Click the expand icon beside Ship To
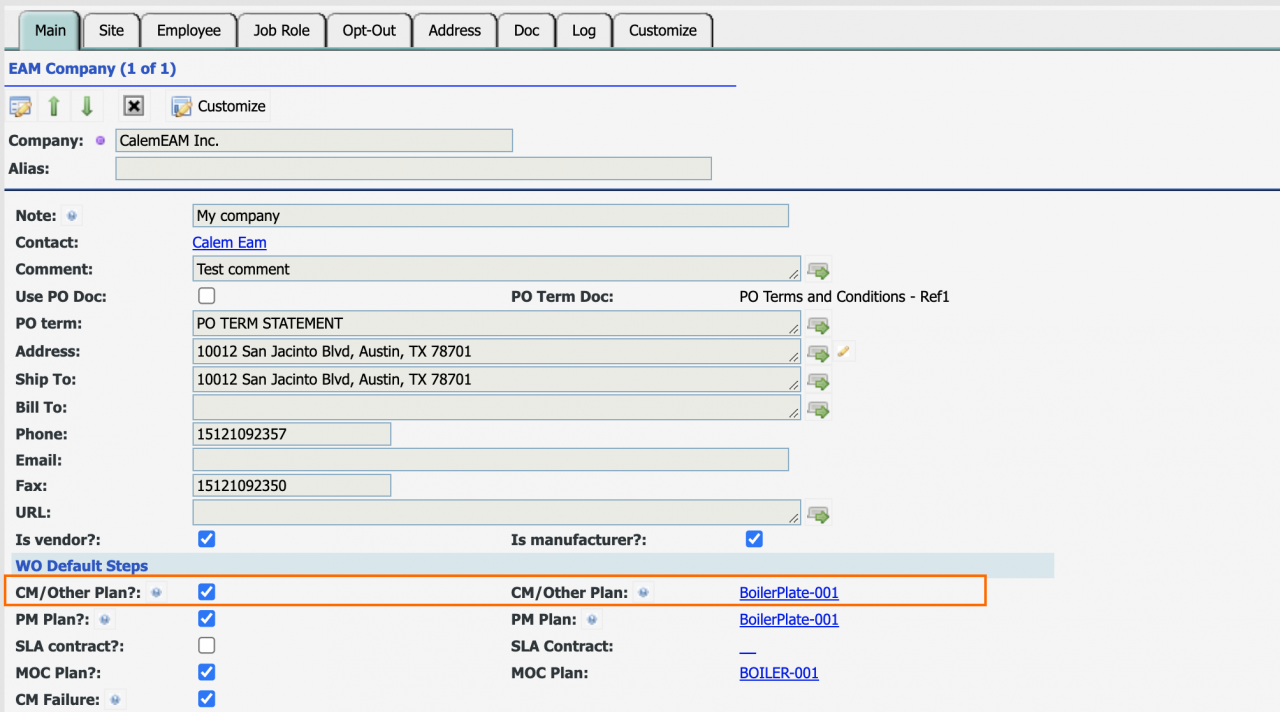1280x712 pixels. (x=819, y=381)
